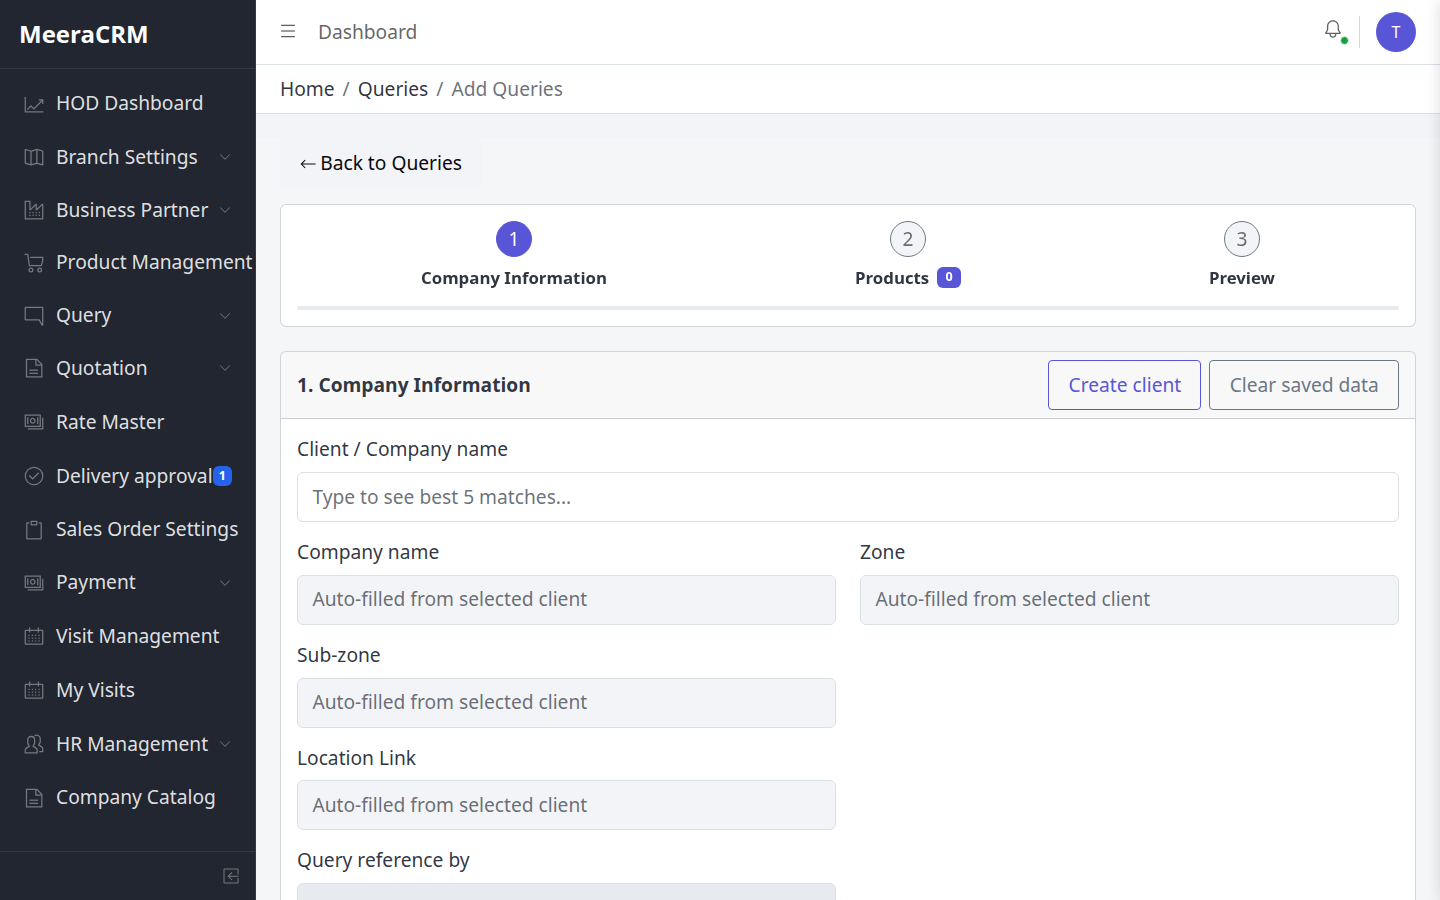Click the HR Management people icon
1440x900 pixels.
click(x=34, y=744)
